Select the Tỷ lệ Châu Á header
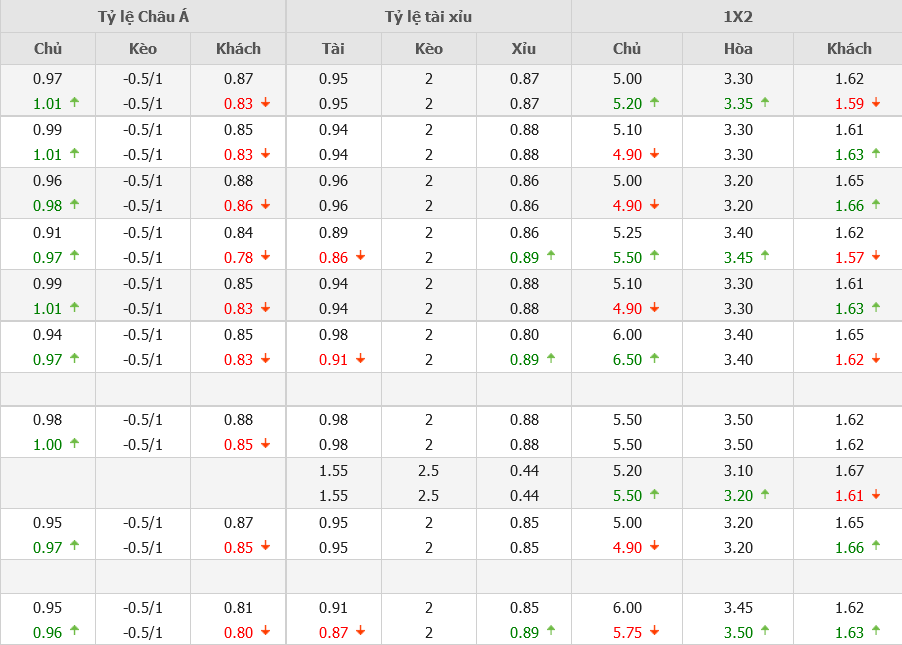902x645 pixels. click(x=143, y=16)
